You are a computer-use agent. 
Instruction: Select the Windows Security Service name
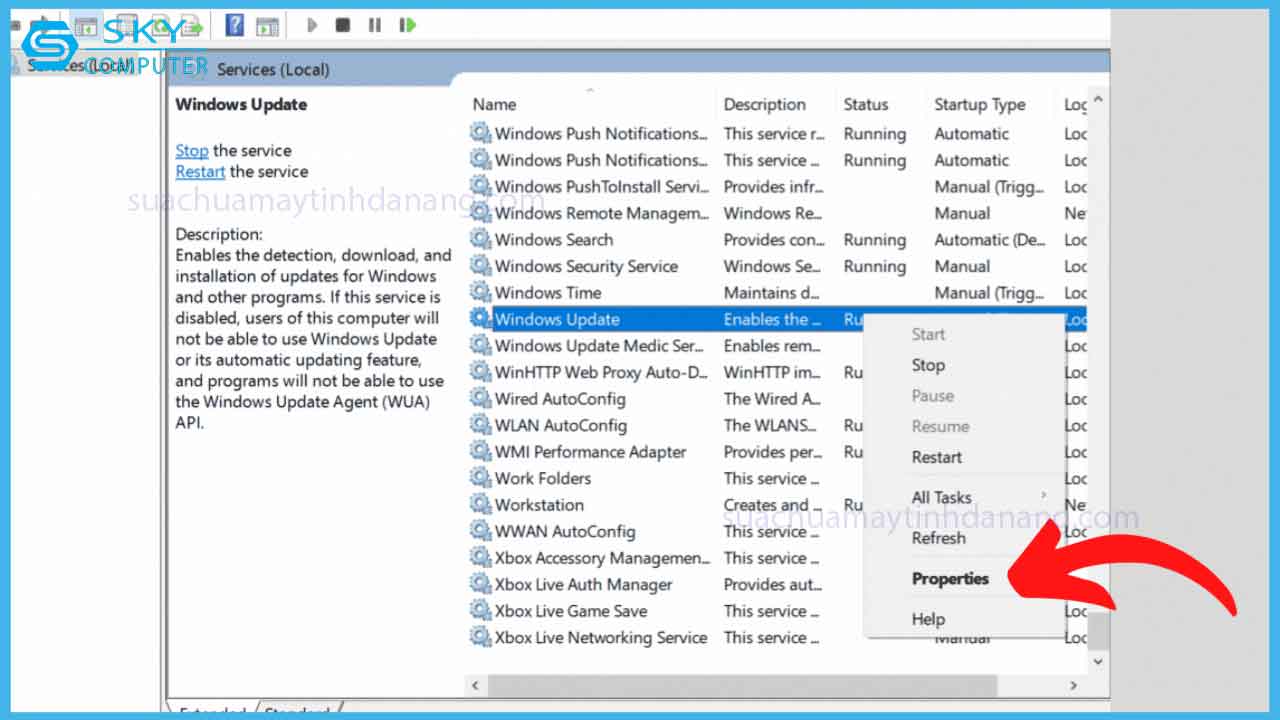pyautogui.click(x=586, y=266)
